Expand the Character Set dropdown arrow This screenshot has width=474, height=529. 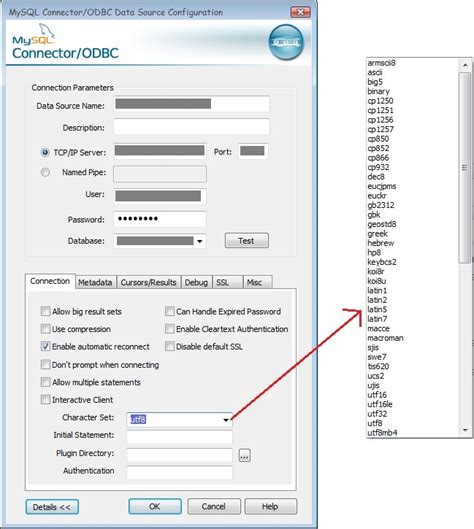click(x=226, y=420)
